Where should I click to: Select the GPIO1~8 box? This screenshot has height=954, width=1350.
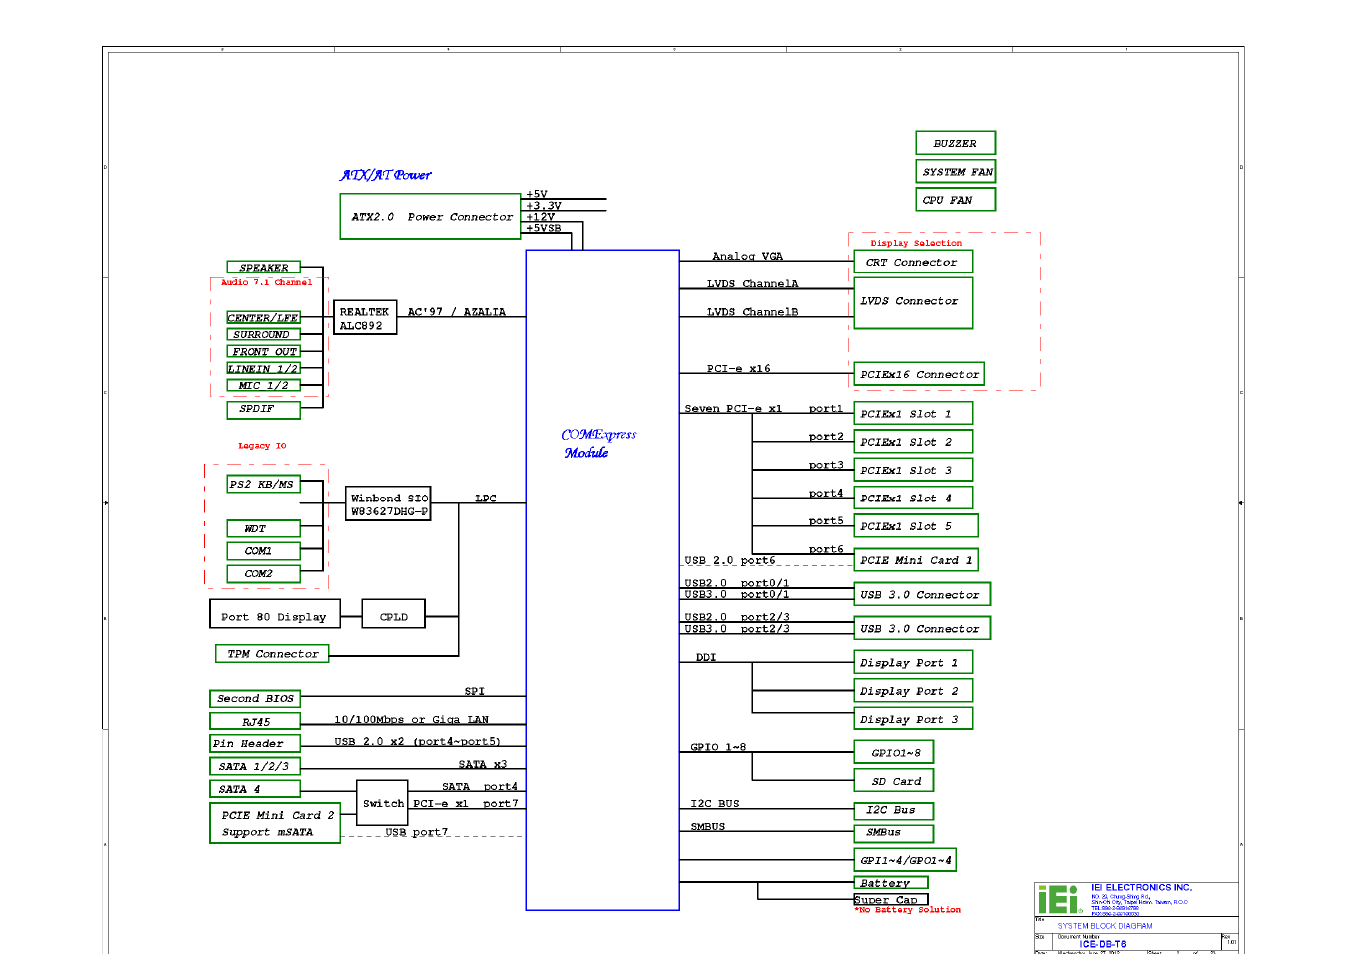(894, 752)
